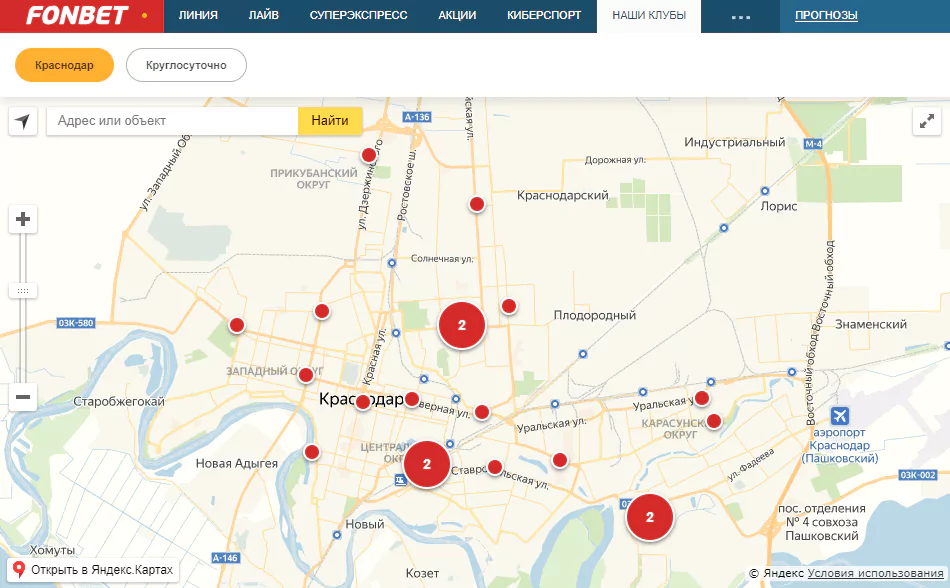Open the cluster of 2 clubs near Плодородный
Screen dimensions: 950x588
[462, 325]
